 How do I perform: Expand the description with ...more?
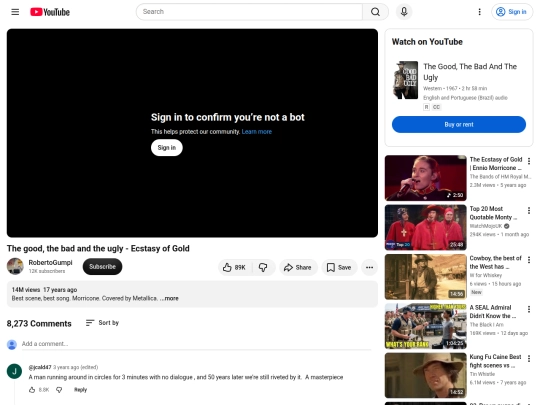click(169, 298)
